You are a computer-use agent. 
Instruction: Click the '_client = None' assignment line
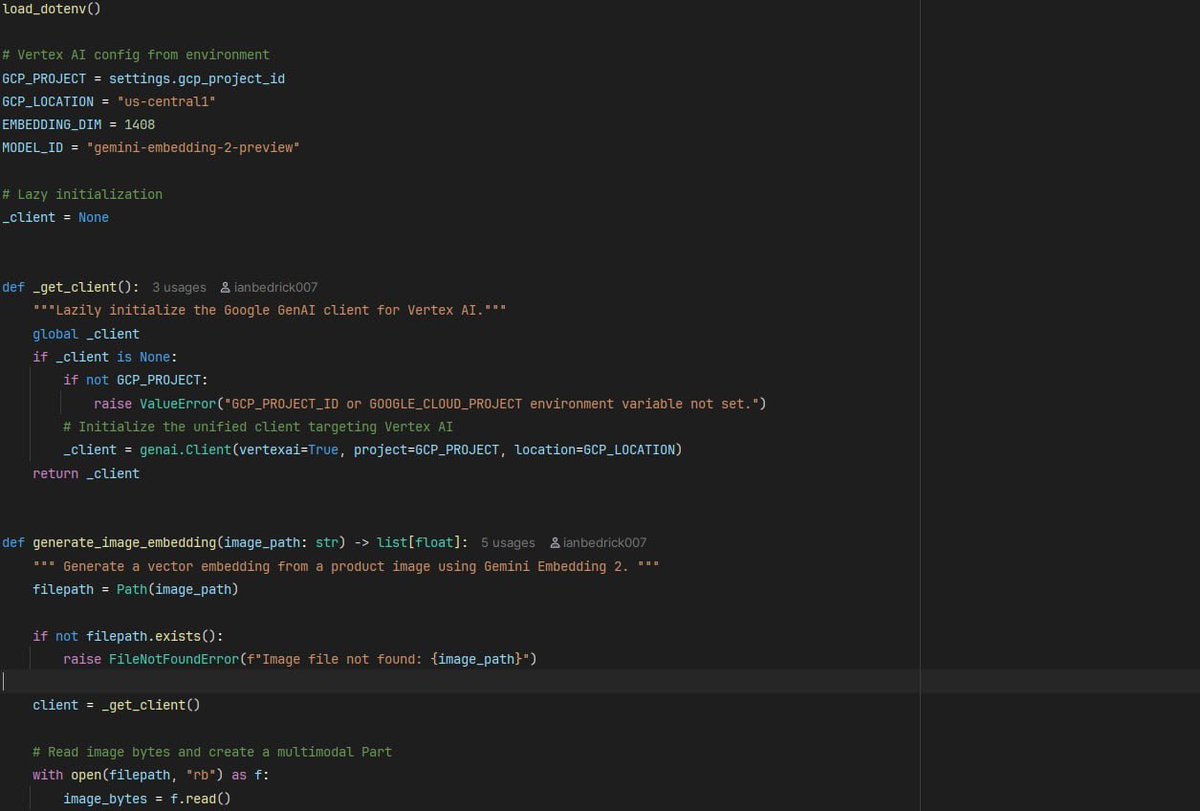pos(56,217)
